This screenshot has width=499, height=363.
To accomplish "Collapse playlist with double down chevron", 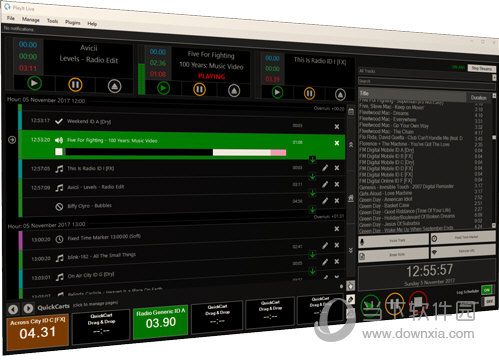I will pos(351,250).
